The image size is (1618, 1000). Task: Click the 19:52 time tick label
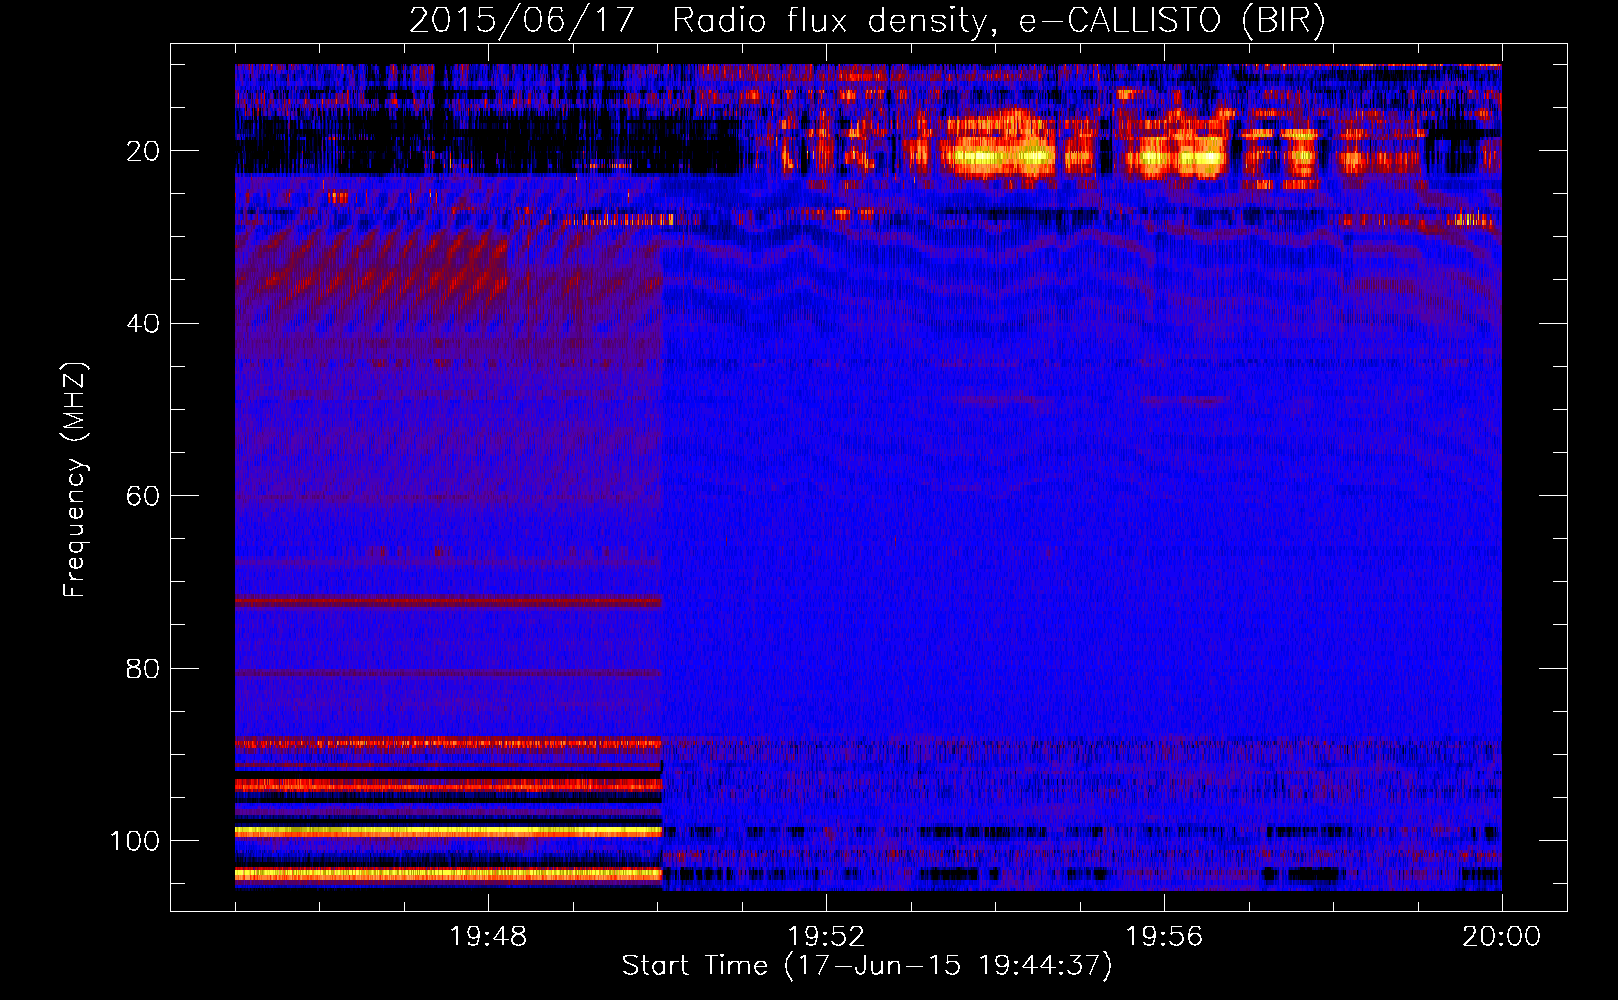(826, 937)
